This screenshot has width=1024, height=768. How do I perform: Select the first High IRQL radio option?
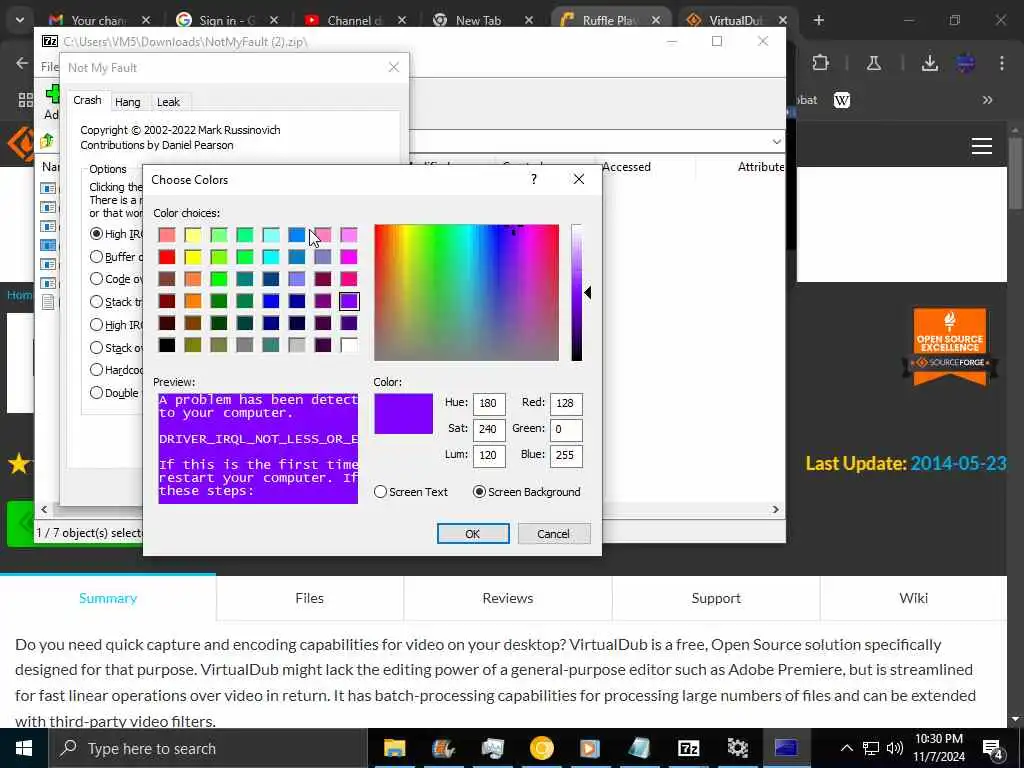tap(96, 234)
